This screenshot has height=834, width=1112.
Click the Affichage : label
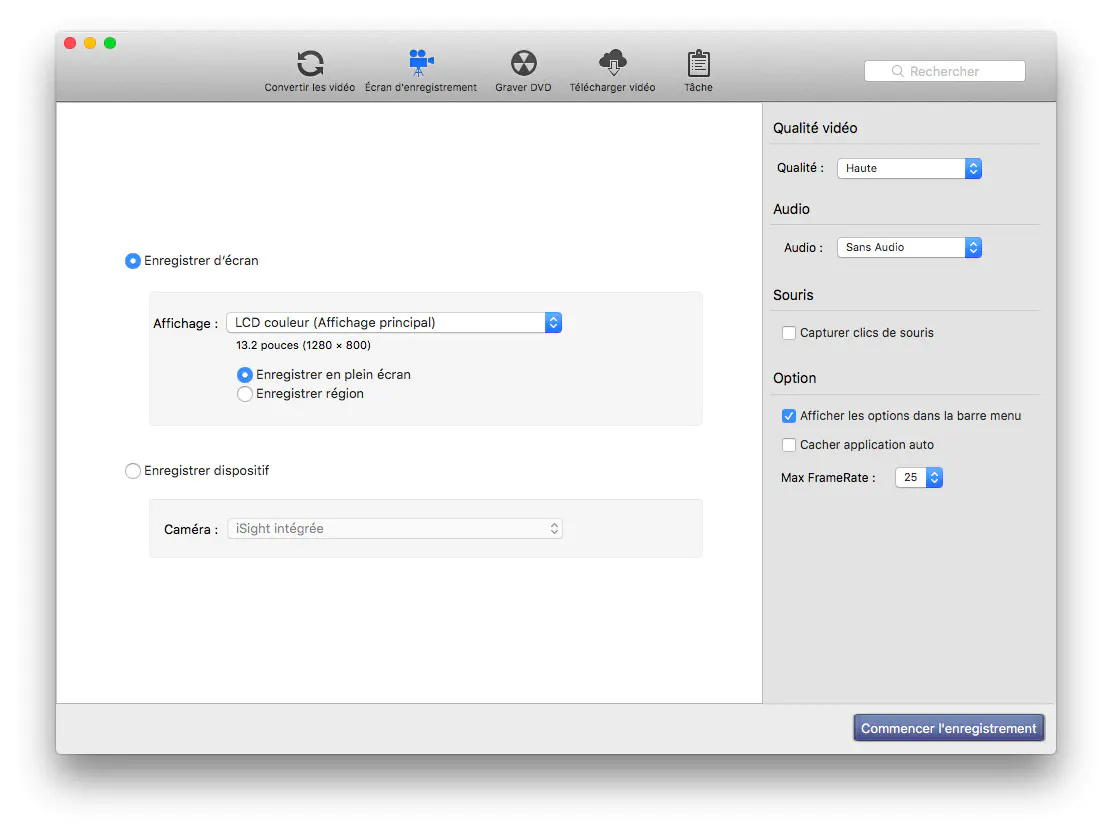[185, 323]
